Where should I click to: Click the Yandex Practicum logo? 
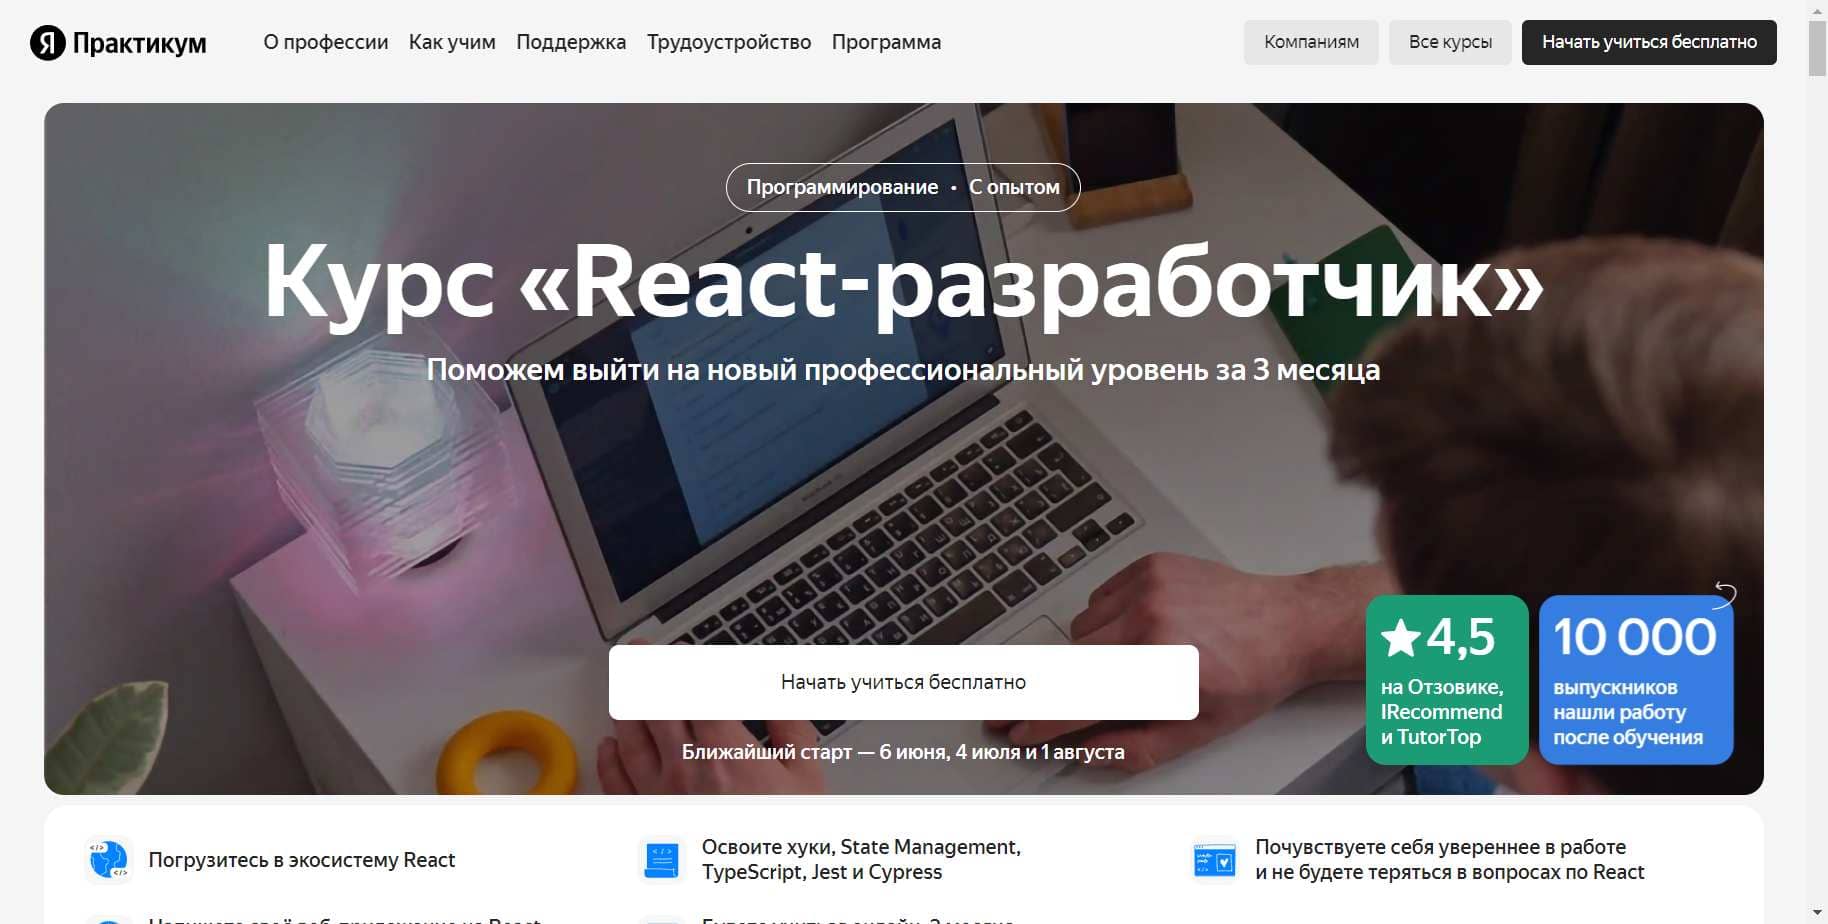pyautogui.click(x=117, y=42)
